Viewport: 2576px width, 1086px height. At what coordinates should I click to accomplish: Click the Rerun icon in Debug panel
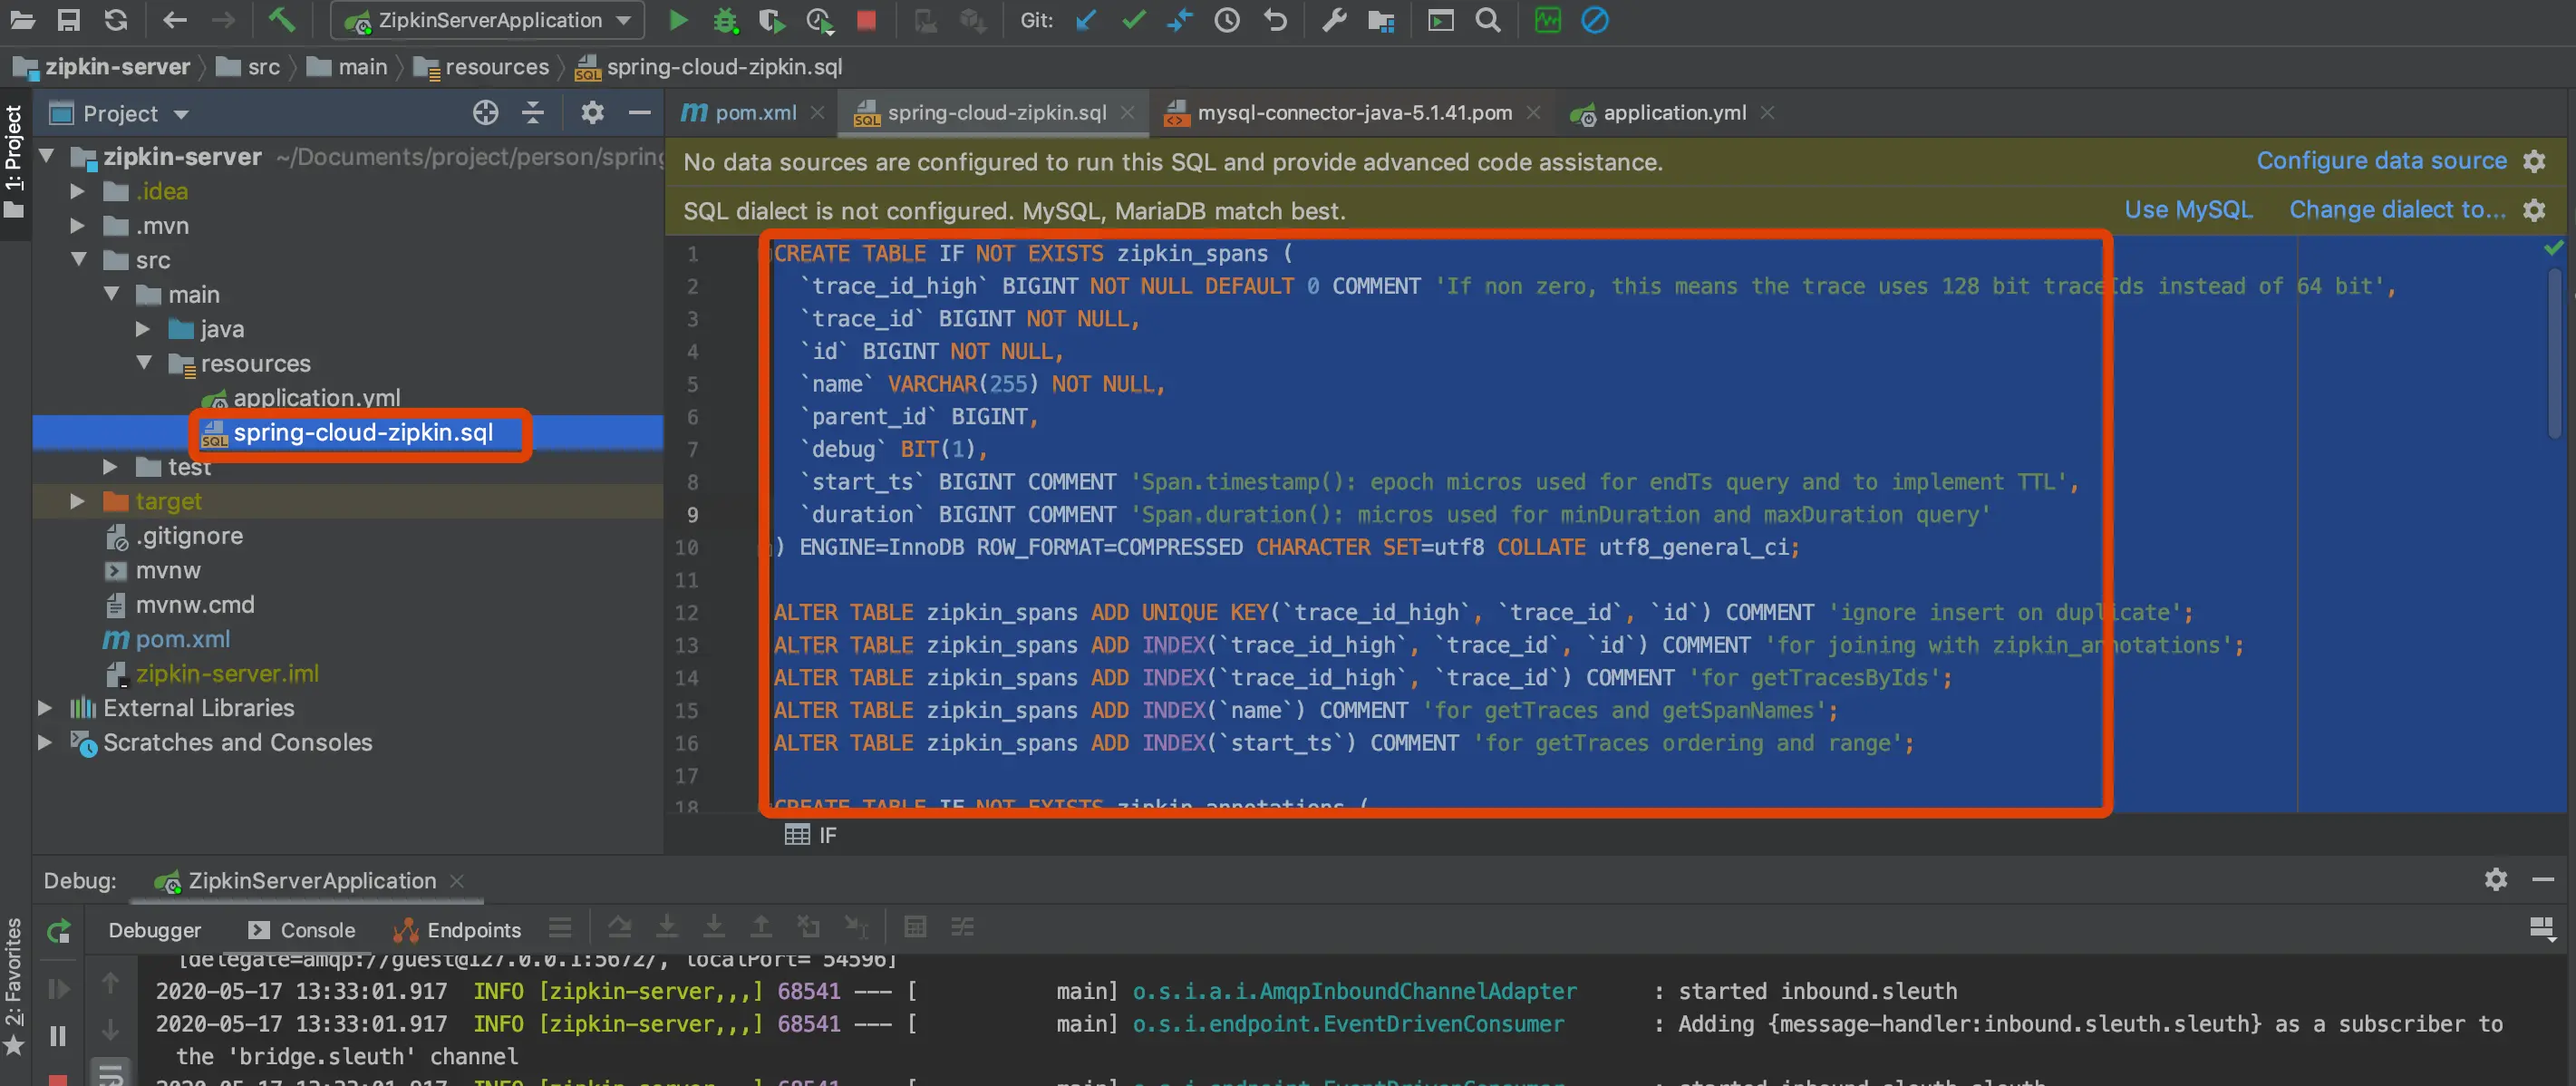tap(59, 931)
